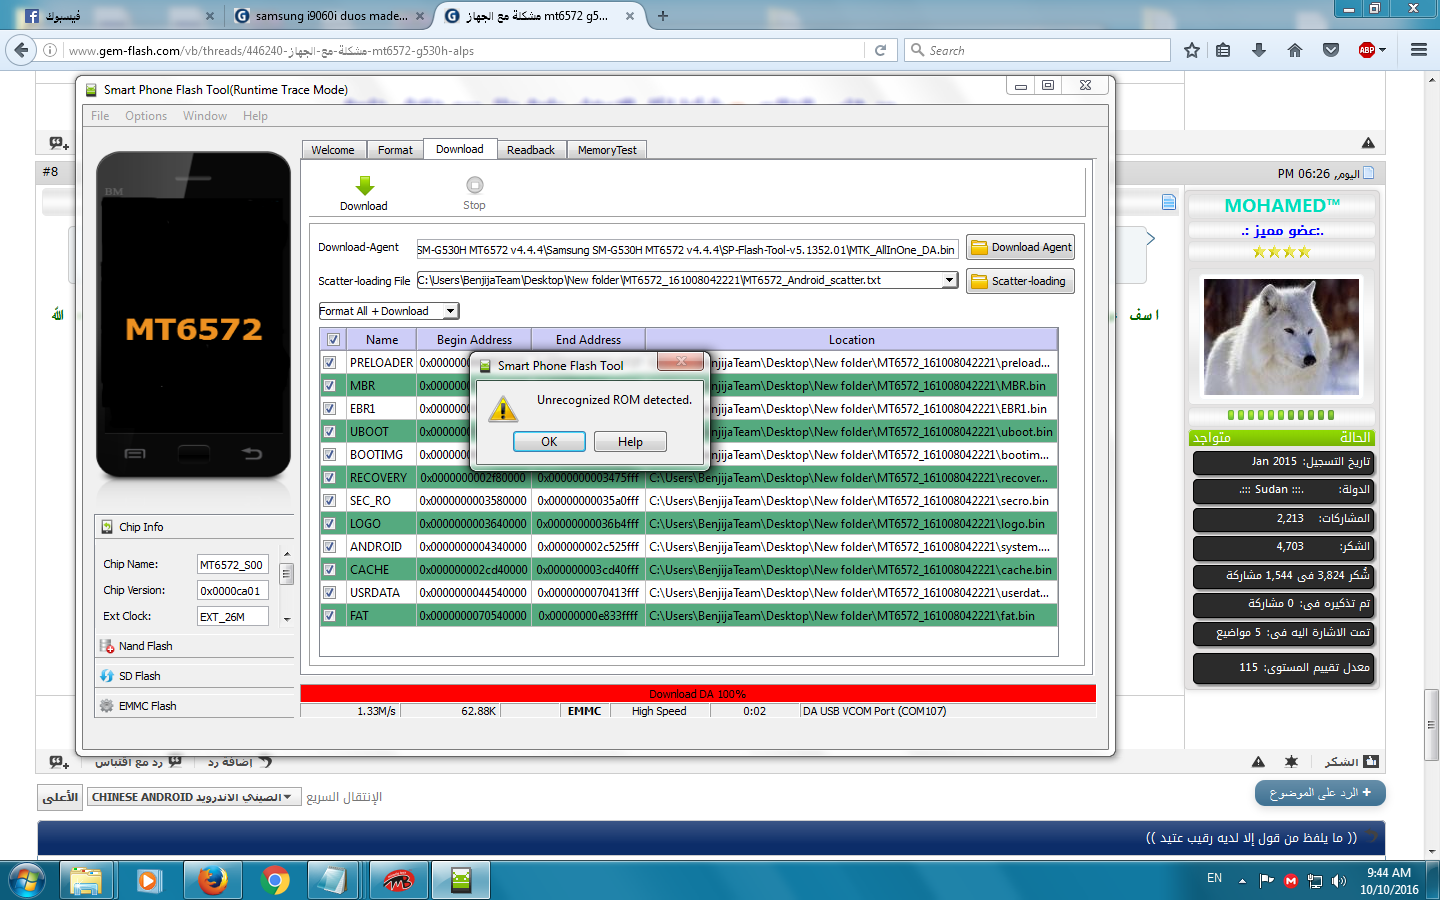The width and height of the screenshot is (1440, 900).
Task: Switch to the Welcome tab
Action: tap(333, 150)
